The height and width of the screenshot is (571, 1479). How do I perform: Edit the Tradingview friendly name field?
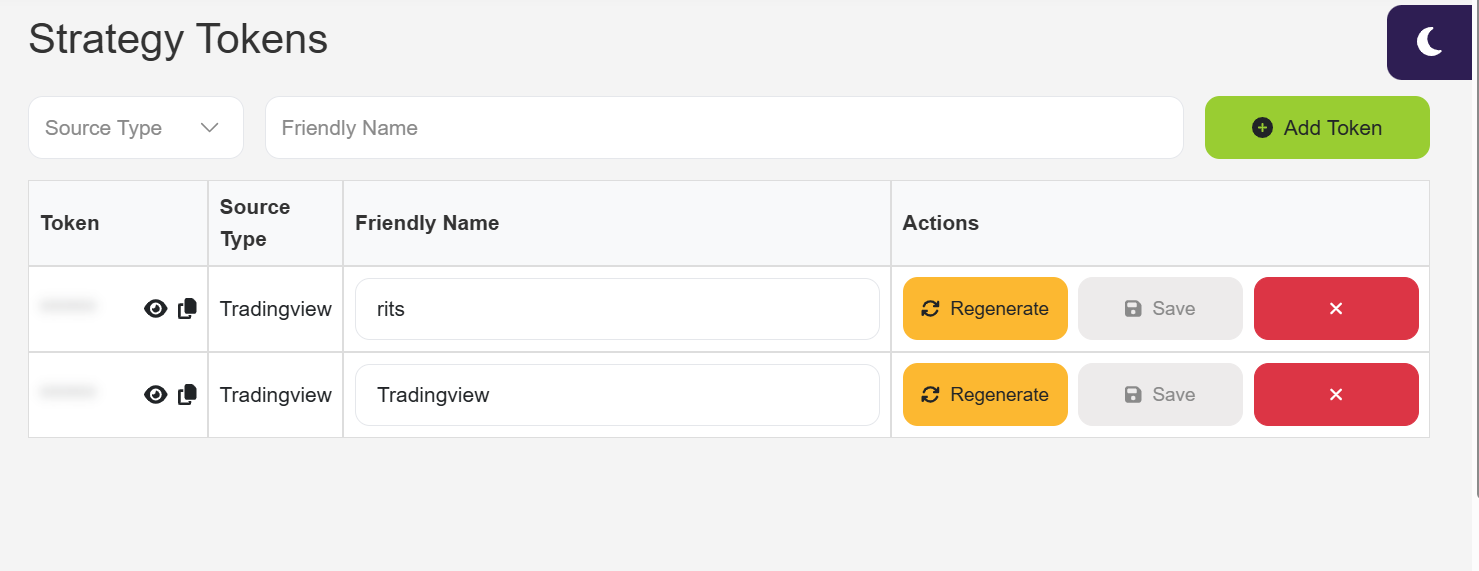click(x=617, y=395)
